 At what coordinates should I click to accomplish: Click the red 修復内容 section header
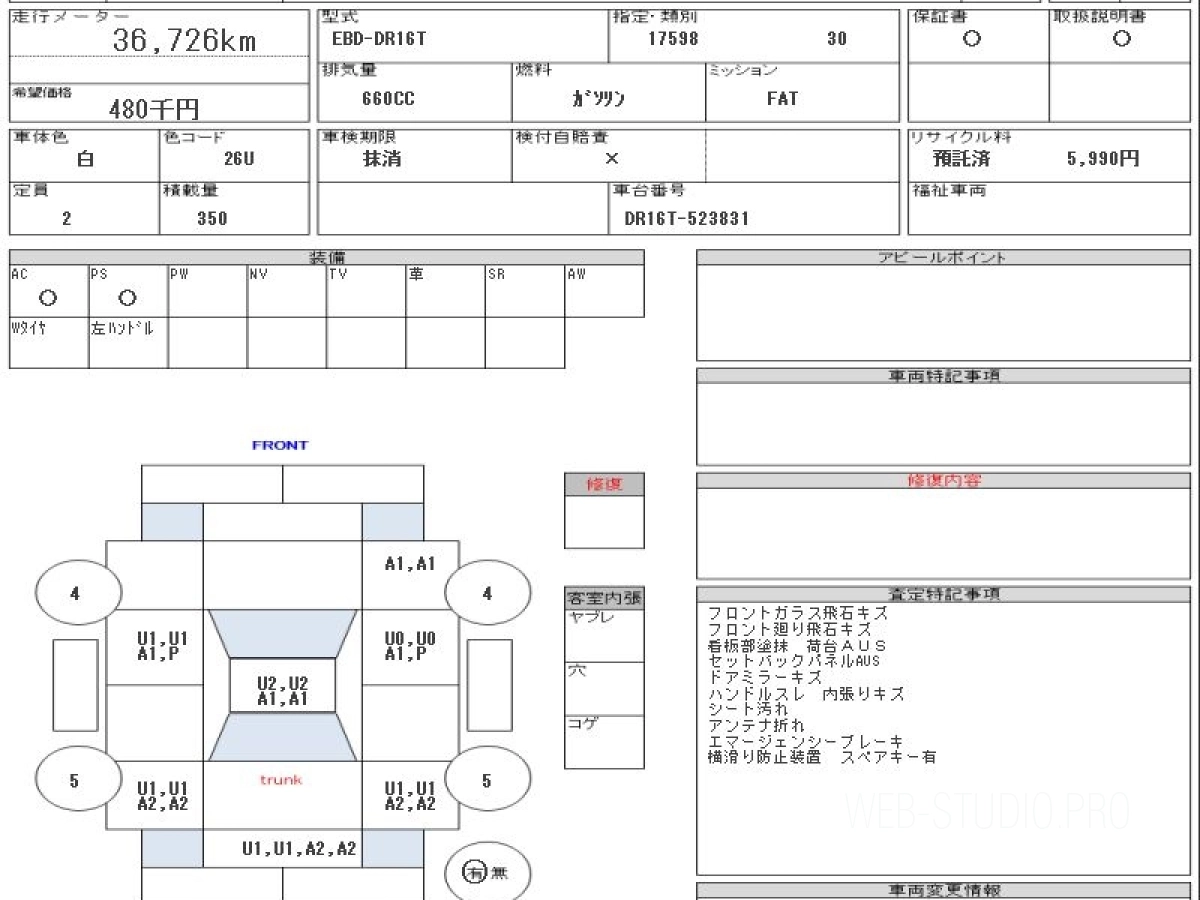tap(942, 480)
